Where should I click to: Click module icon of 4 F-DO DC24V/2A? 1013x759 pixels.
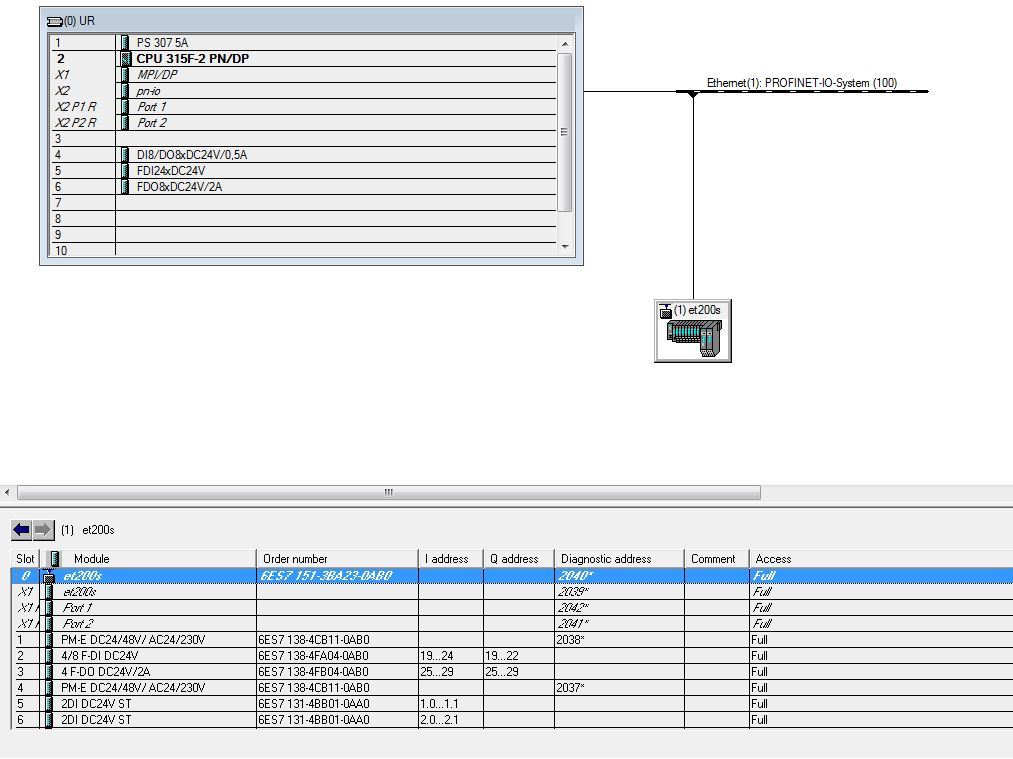[x=48, y=672]
